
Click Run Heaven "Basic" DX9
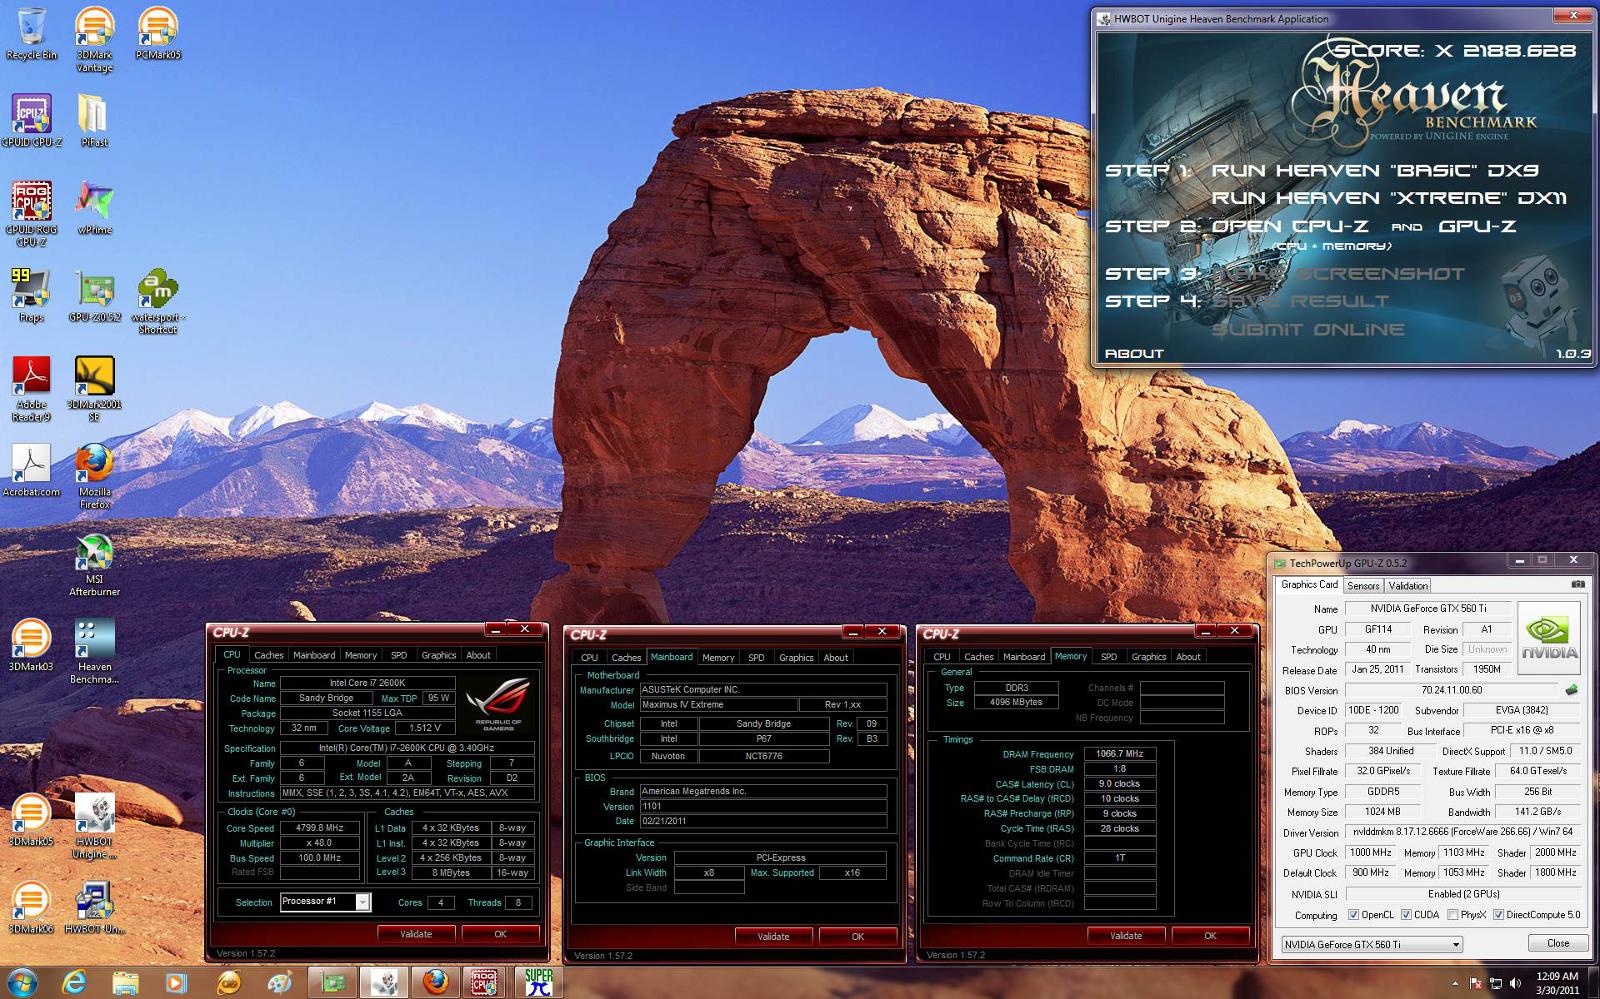pyautogui.click(x=1375, y=170)
